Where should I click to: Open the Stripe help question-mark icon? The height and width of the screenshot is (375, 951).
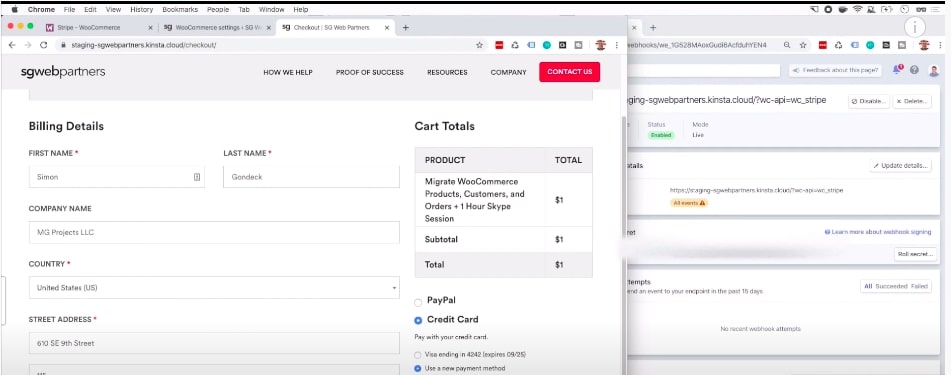point(915,70)
